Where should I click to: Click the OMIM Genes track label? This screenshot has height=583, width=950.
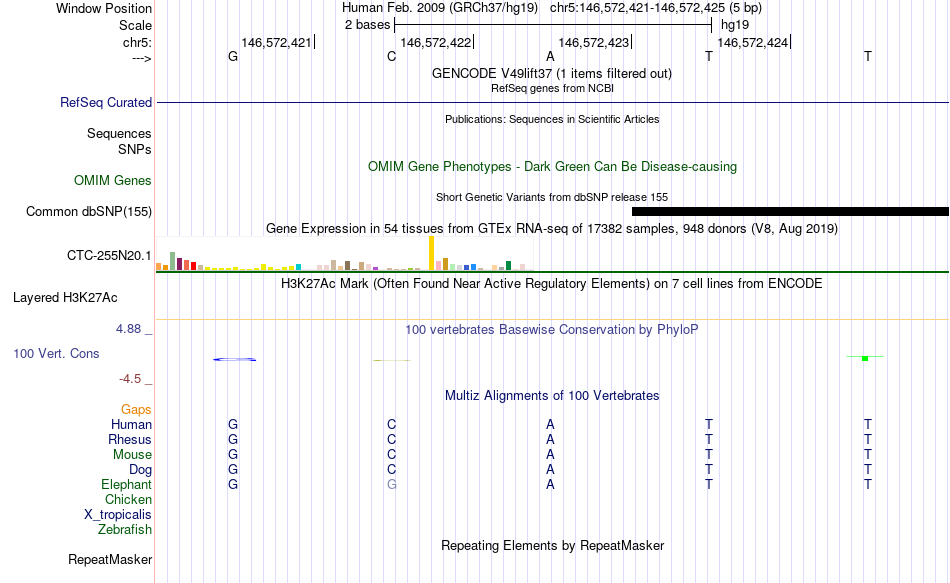[x=113, y=181]
